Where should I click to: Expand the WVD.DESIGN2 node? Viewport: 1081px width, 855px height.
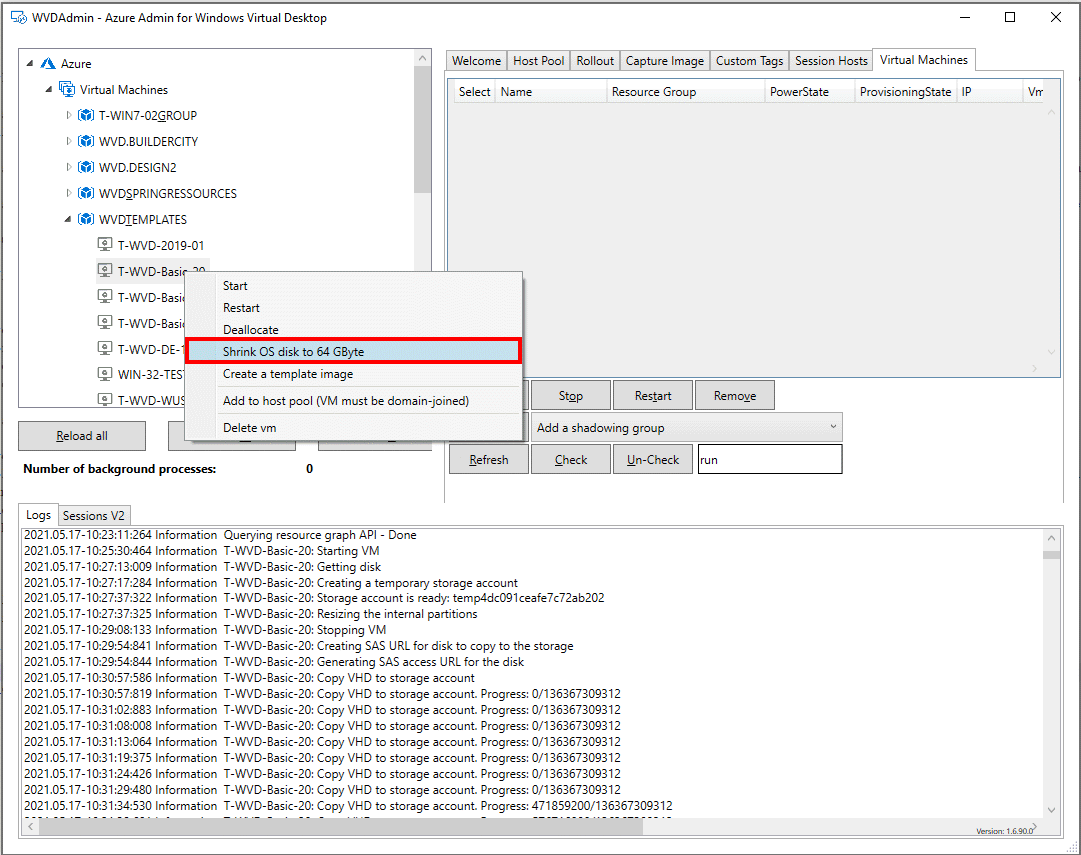pos(68,168)
